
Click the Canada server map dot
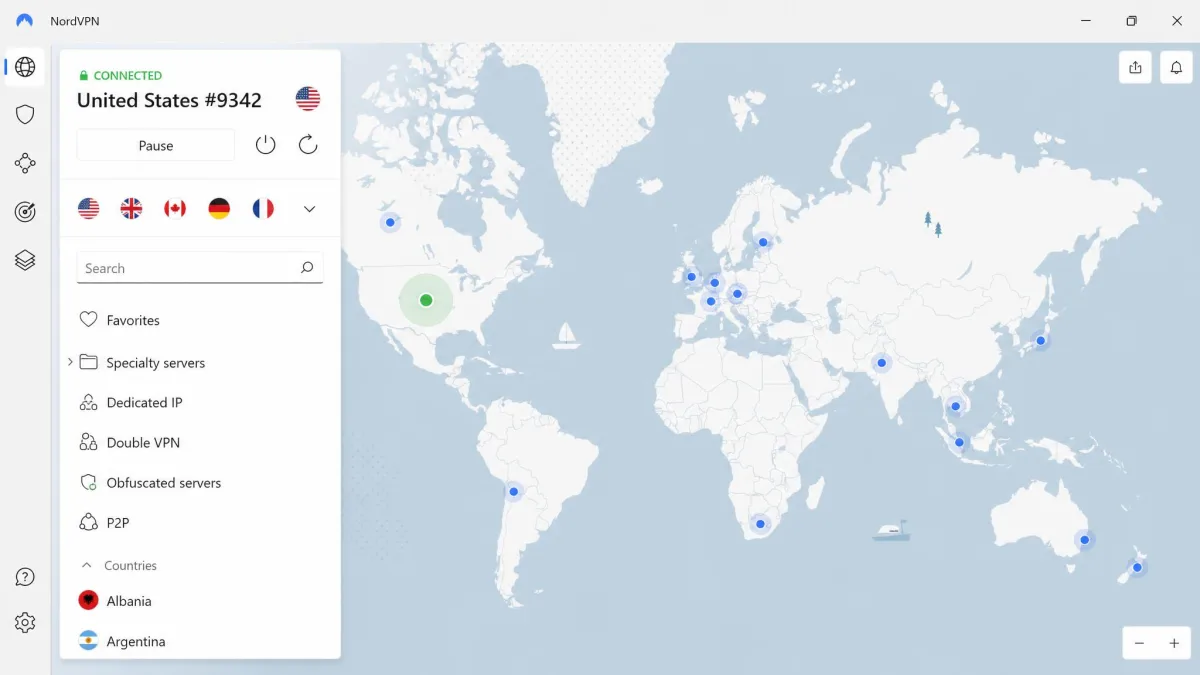point(390,222)
